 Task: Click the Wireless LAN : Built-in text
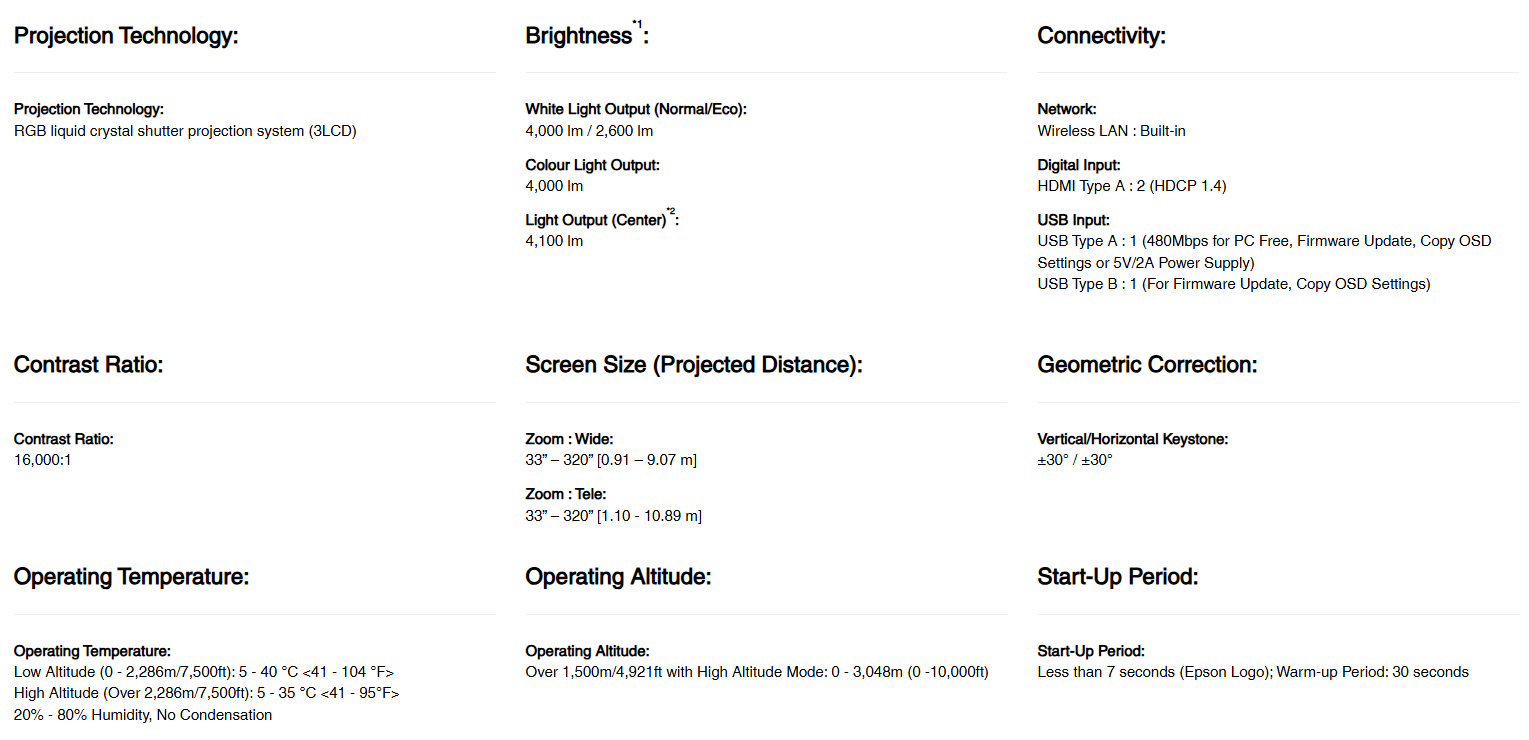1111,131
